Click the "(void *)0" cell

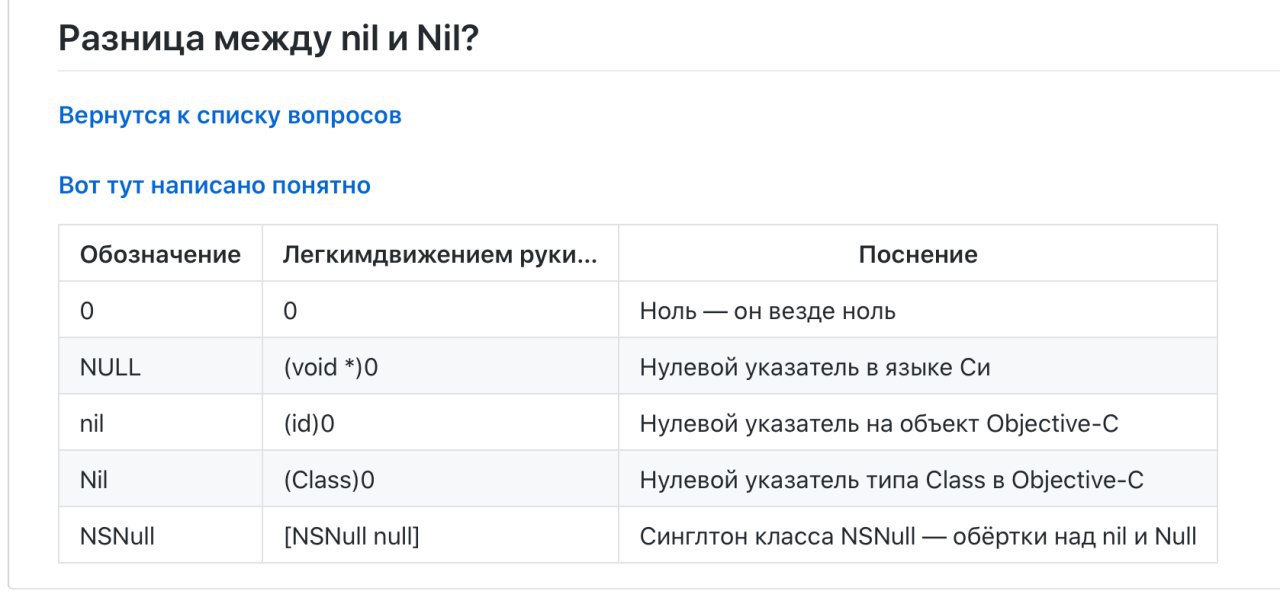click(440, 367)
